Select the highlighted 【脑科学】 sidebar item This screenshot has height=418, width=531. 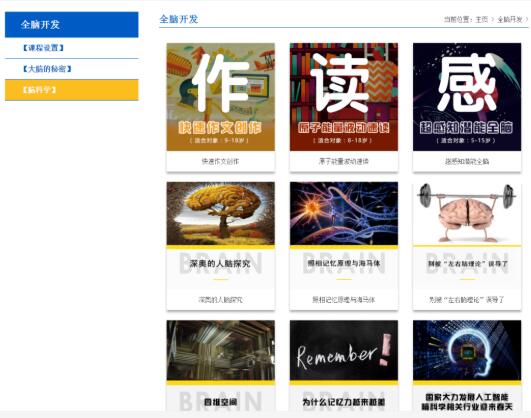[x=72, y=90]
